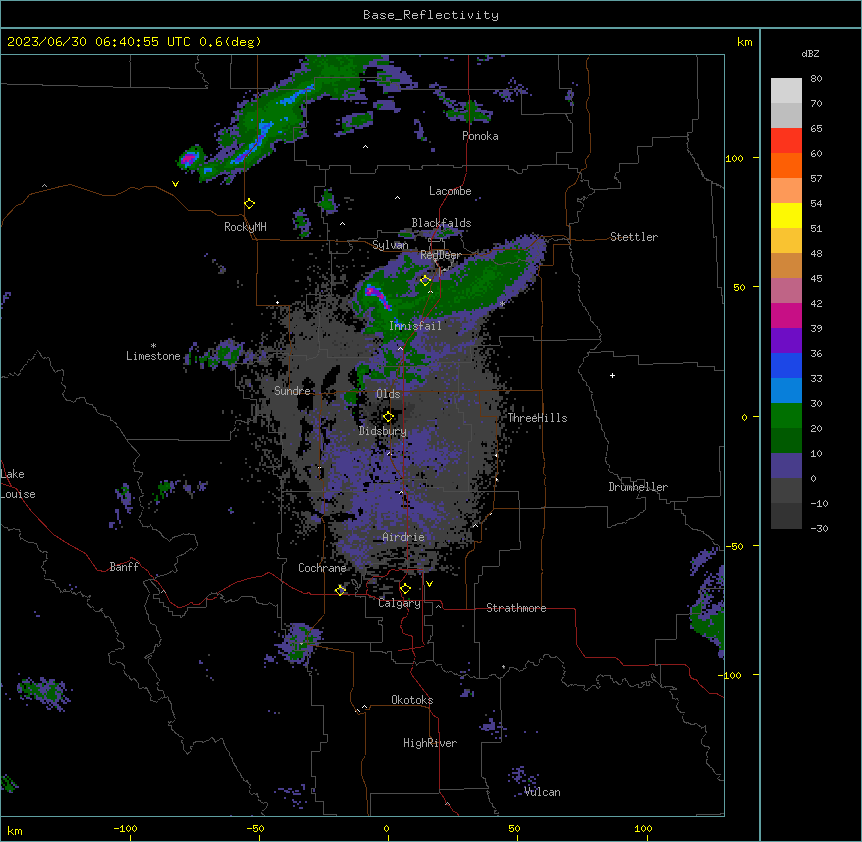Click the yellow diamond marker above Didsbury
The image size is (862, 842).
pos(388,417)
